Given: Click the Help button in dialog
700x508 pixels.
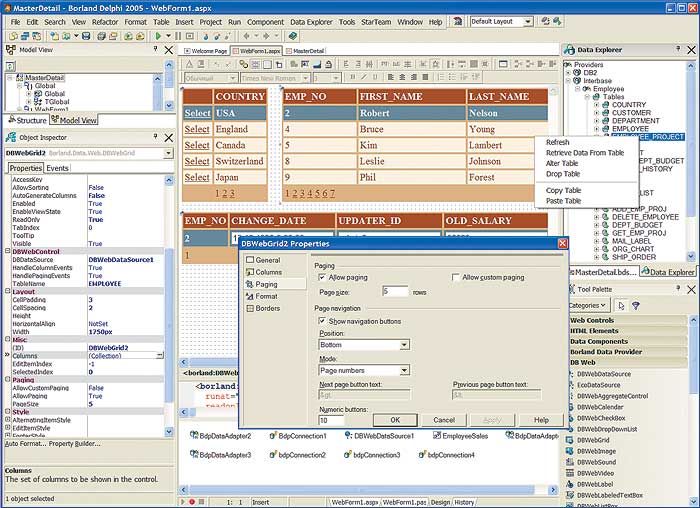Looking at the screenshot, I should pos(541,420).
